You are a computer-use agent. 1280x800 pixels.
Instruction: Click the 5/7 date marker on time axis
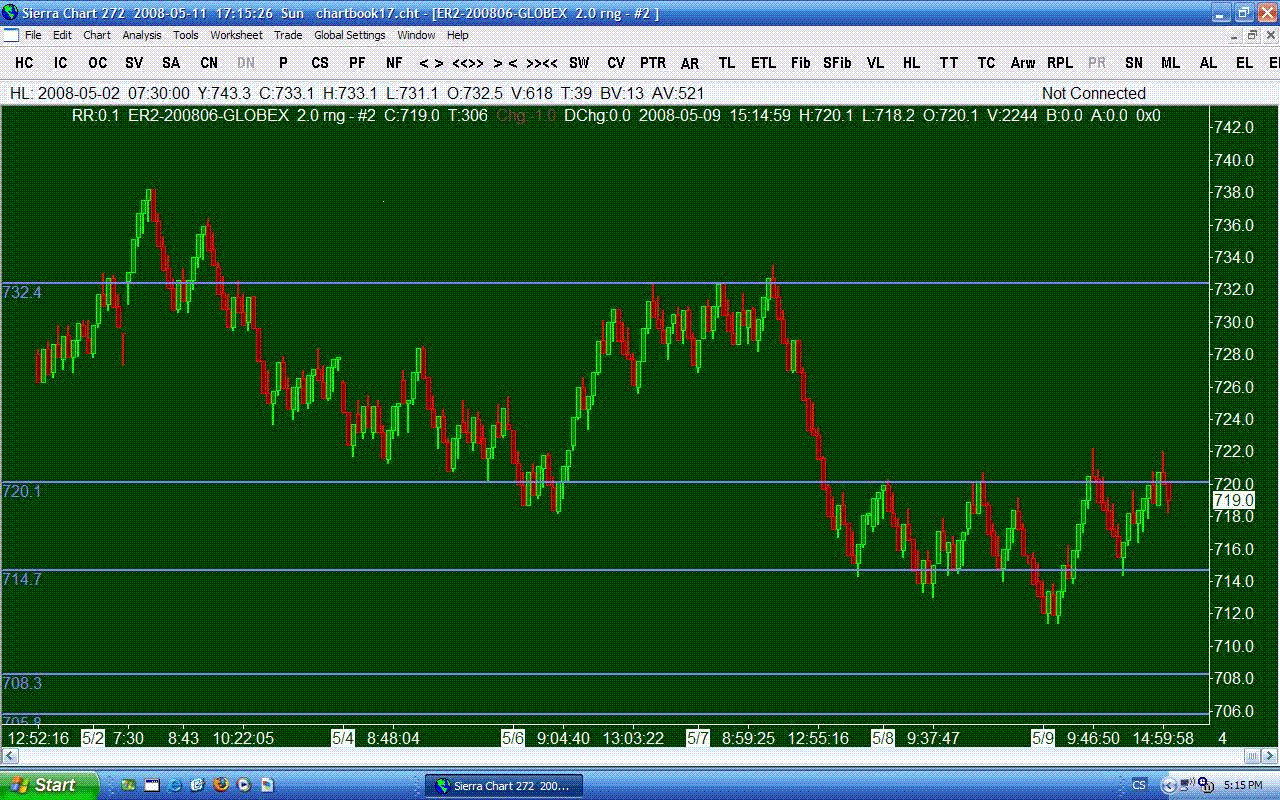point(698,738)
